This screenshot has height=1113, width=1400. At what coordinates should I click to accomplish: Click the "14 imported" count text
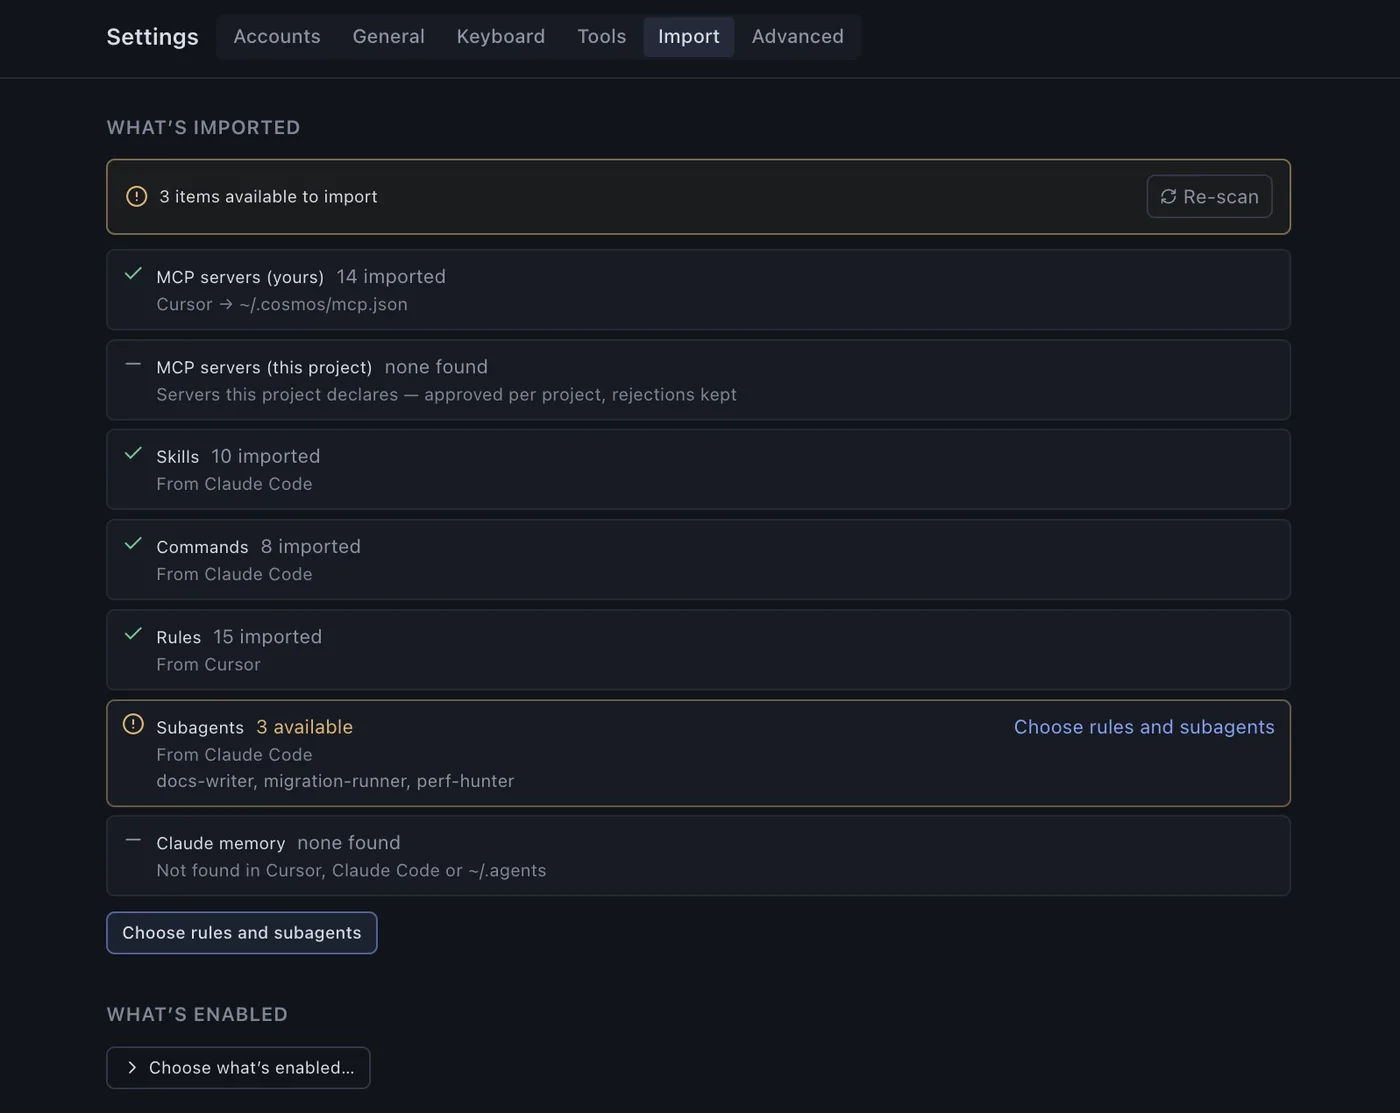pyautogui.click(x=391, y=277)
